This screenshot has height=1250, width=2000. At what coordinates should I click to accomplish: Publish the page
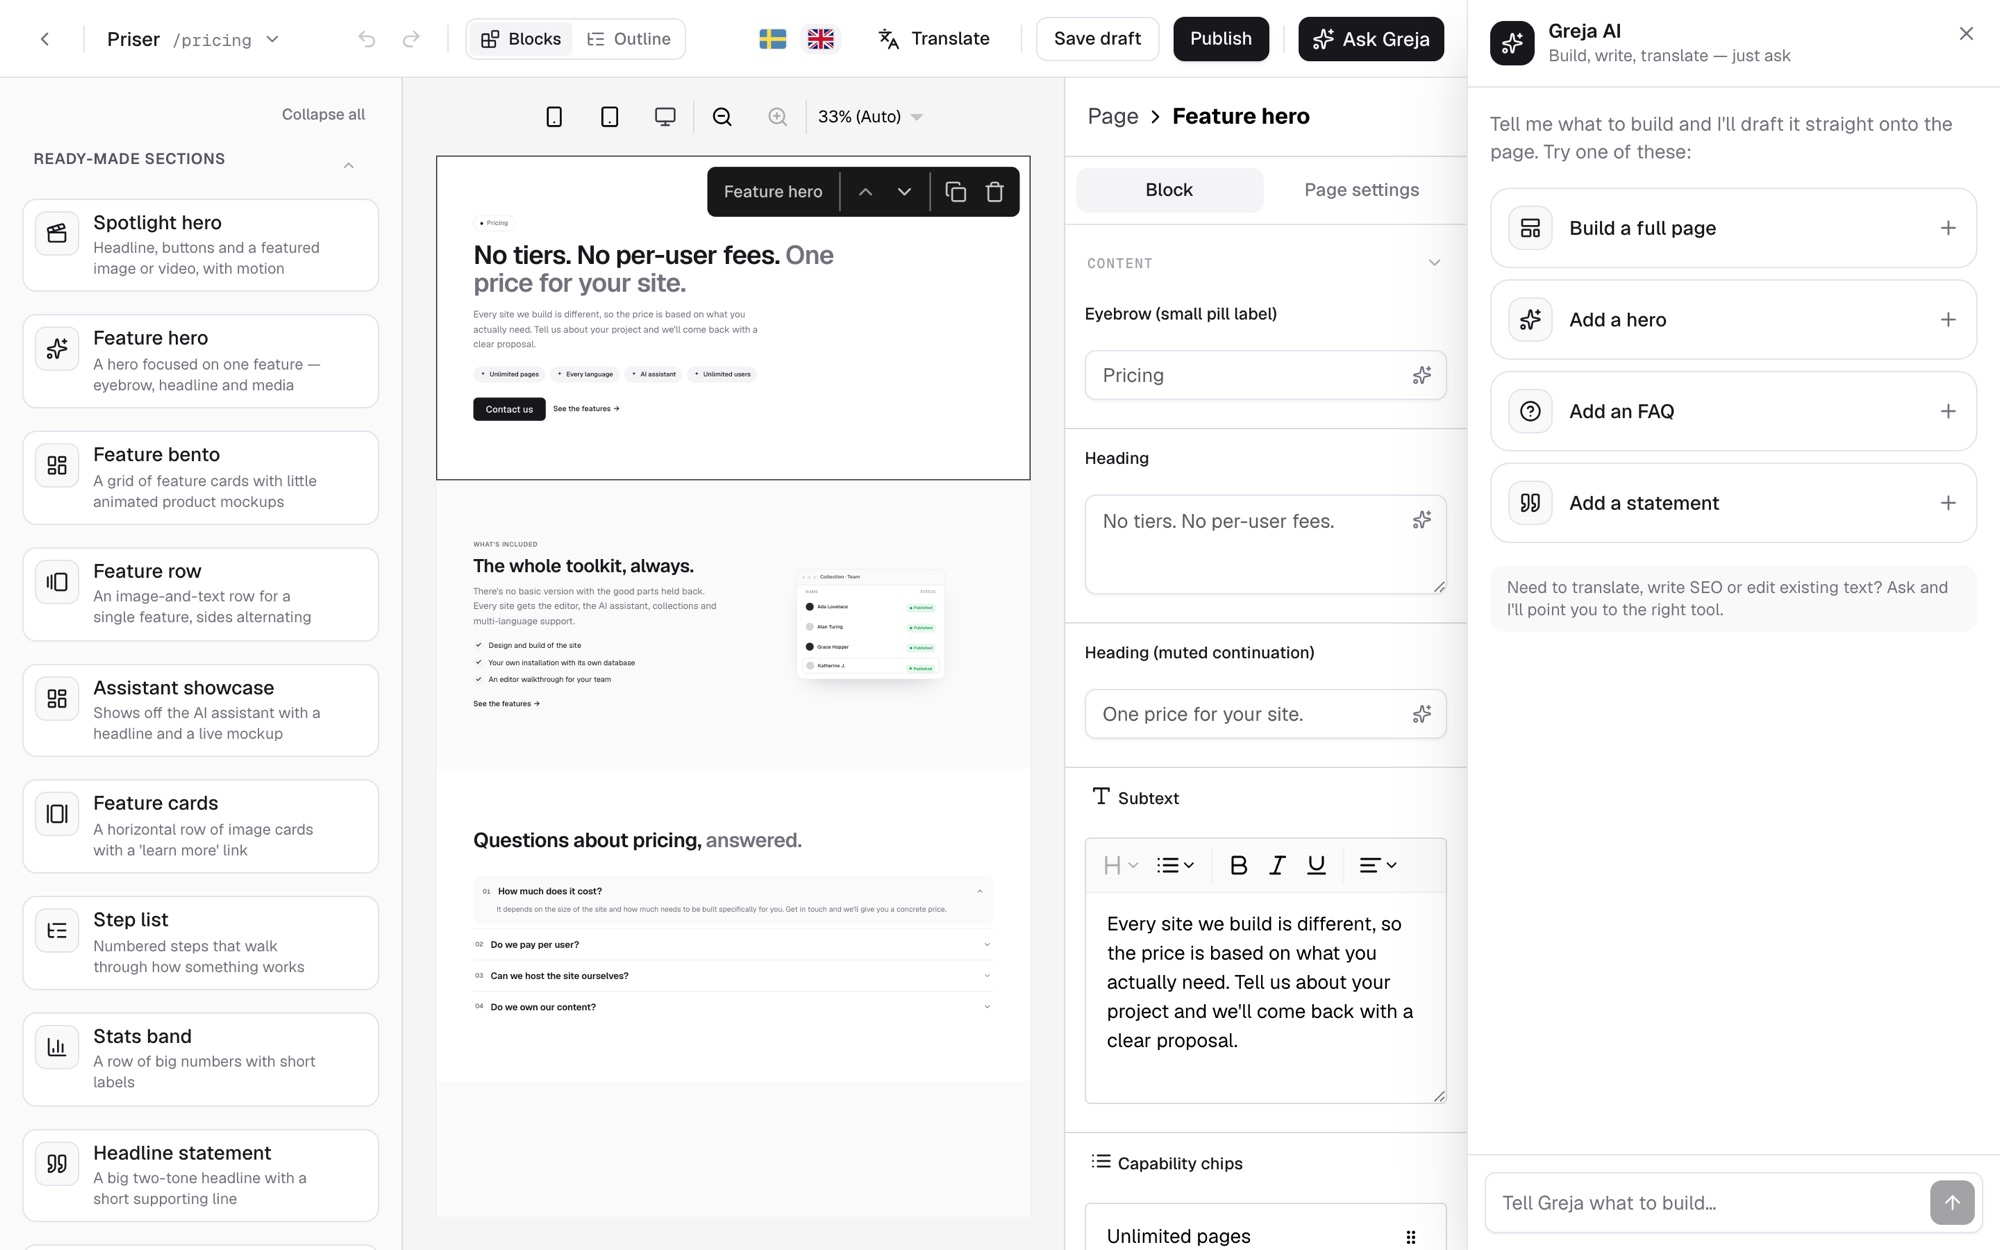tap(1221, 39)
